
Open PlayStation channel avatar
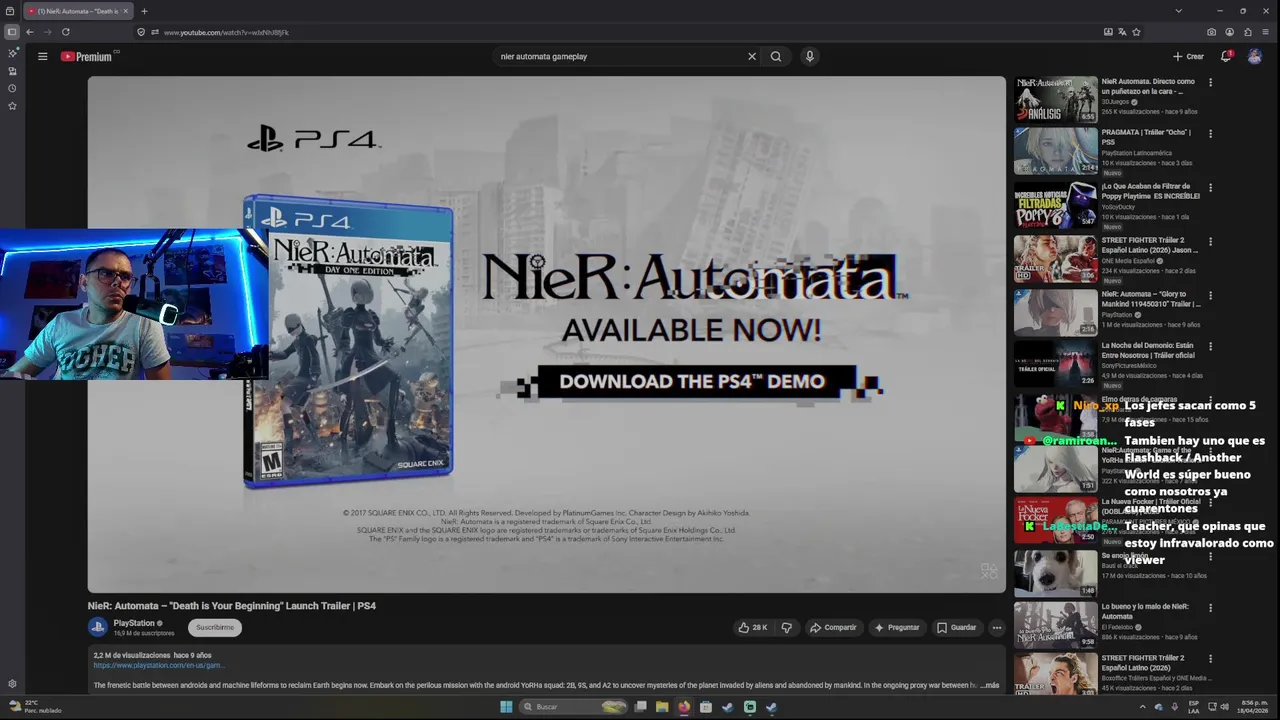(98, 627)
